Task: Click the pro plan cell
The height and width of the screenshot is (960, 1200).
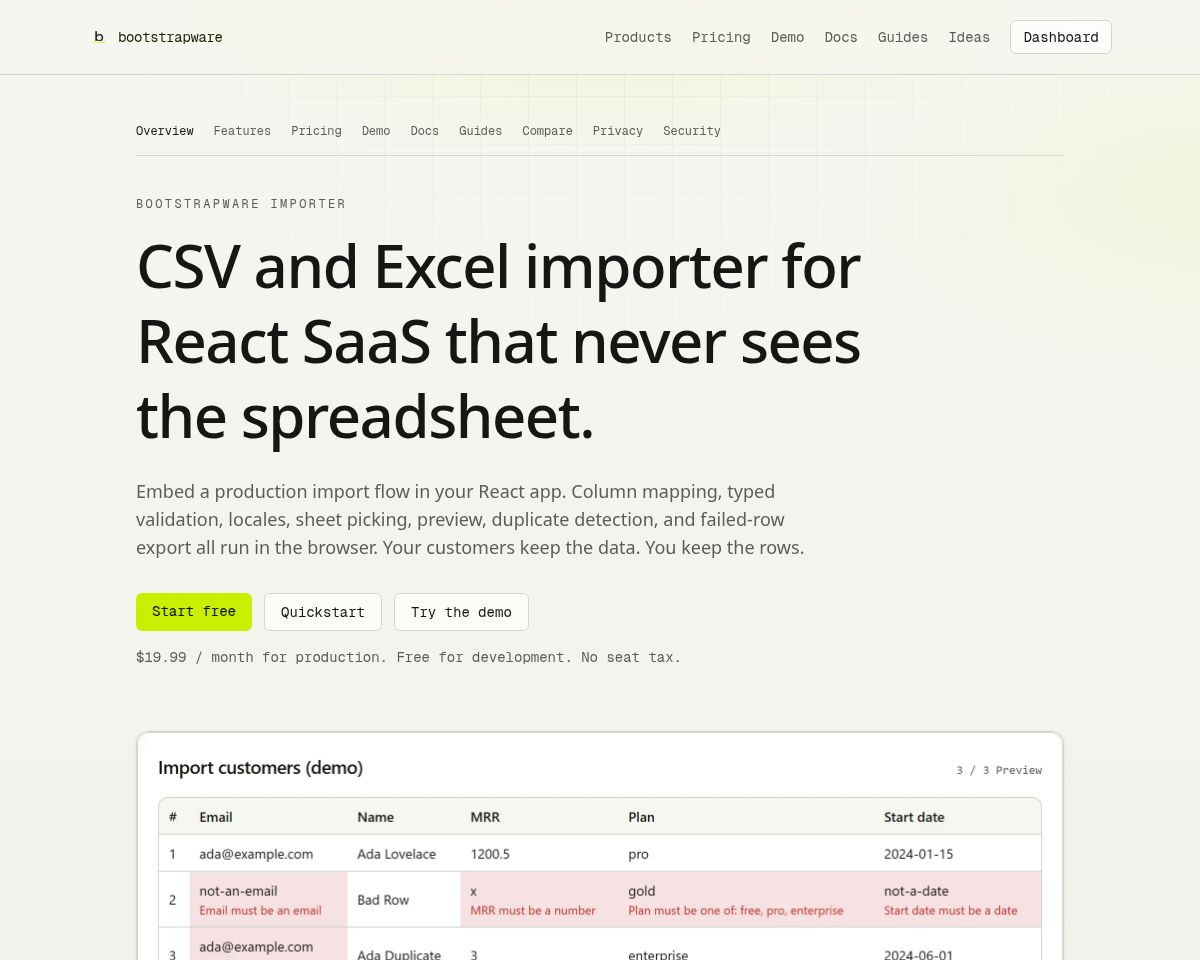Action: click(x=746, y=854)
